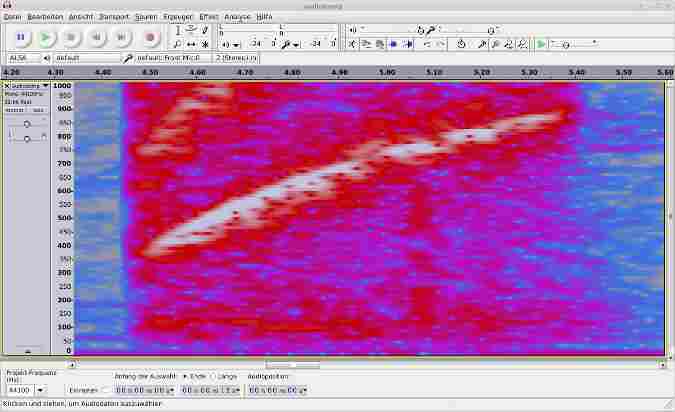Click the Silence audio icon
Screen dimensions: 675x412
click(x=407, y=44)
